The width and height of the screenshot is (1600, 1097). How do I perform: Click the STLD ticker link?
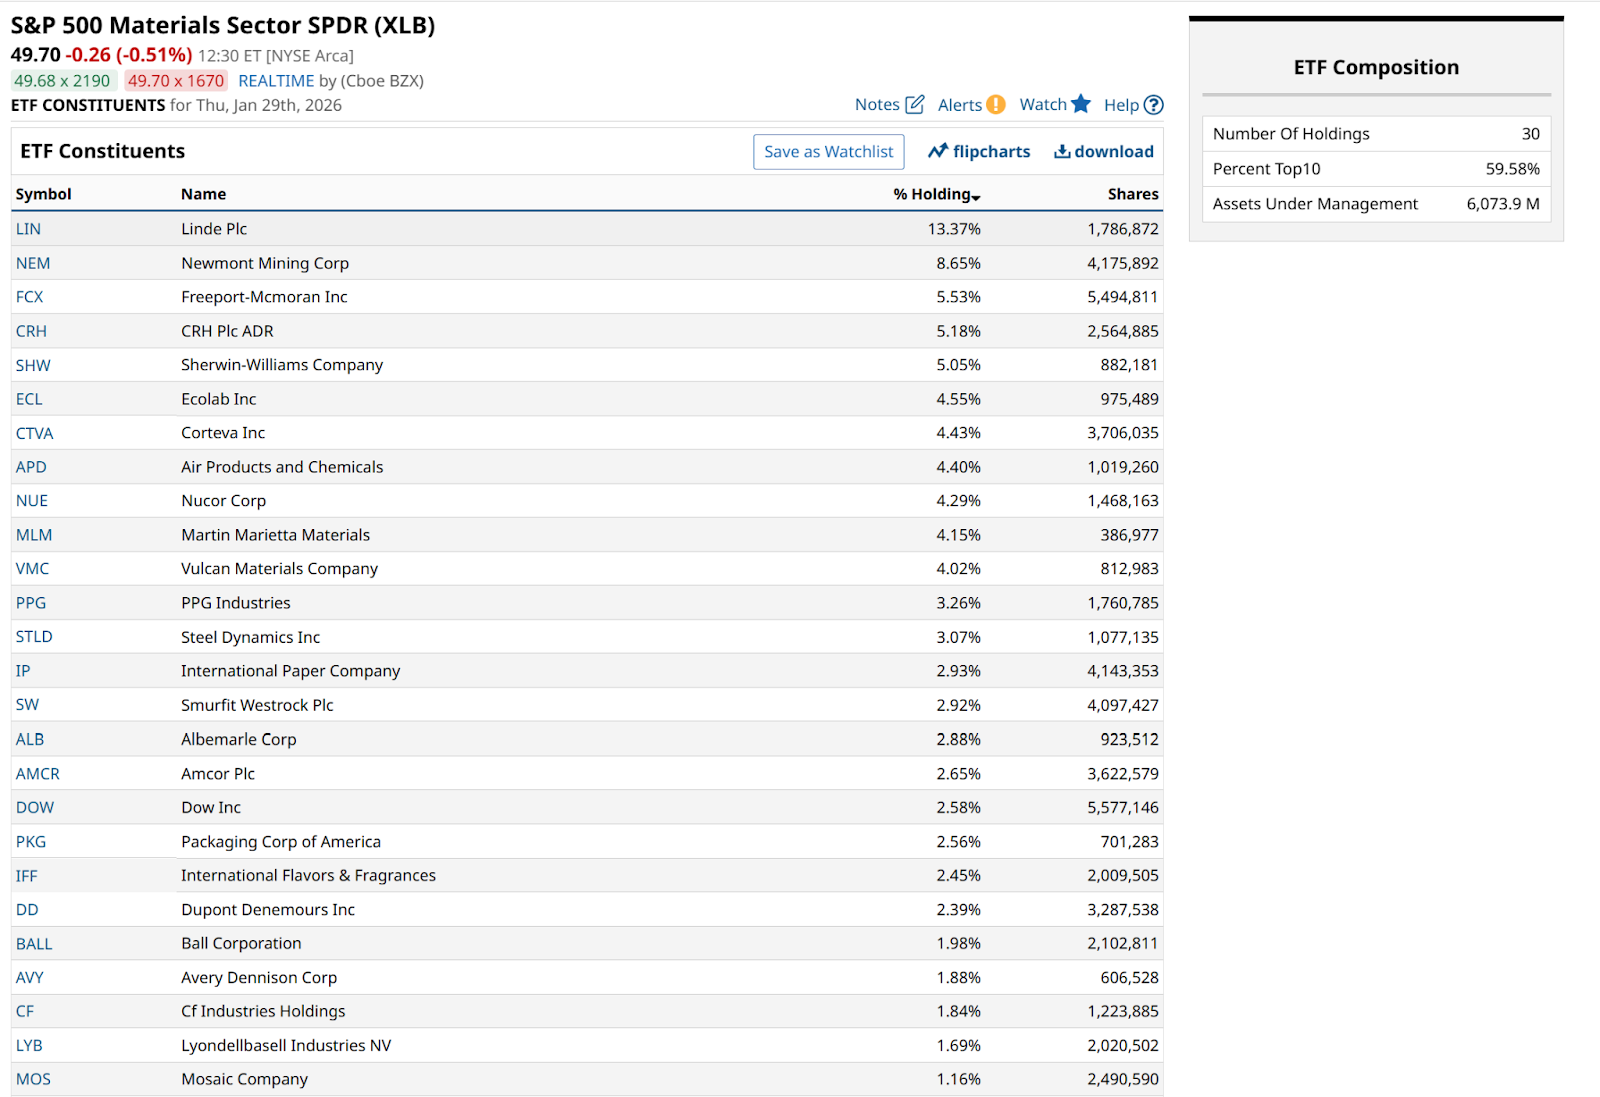click(34, 637)
